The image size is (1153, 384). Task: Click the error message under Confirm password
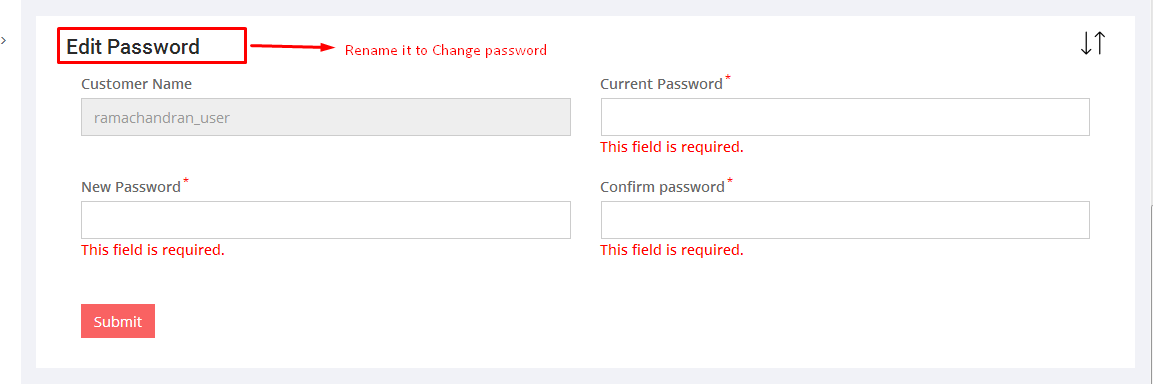tap(672, 250)
